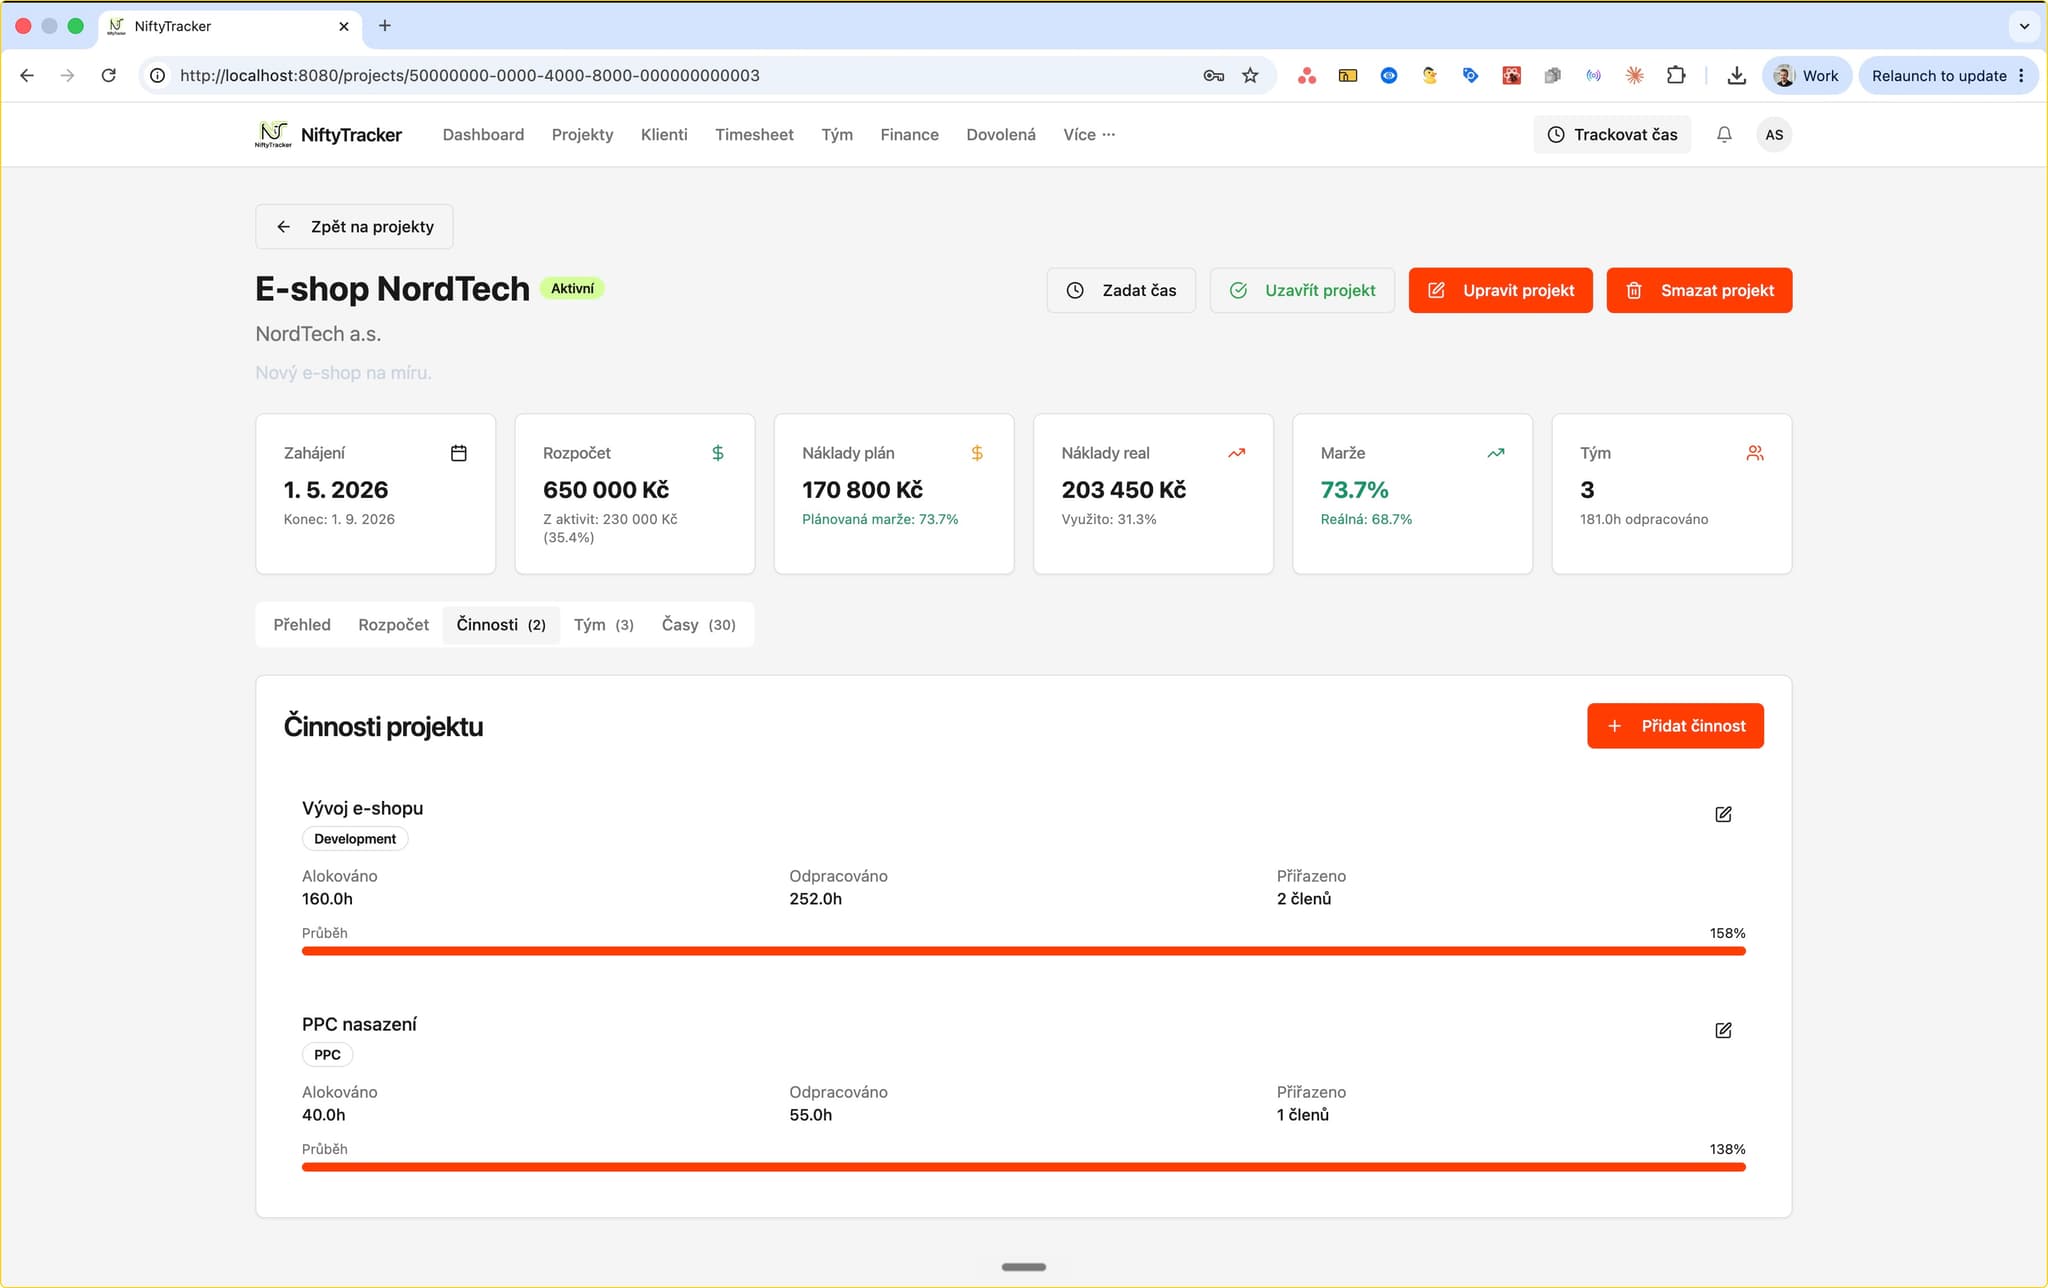View site information icon in address bar
This screenshot has width=2048, height=1288.
pyautogui.click(x=157, y=75)
